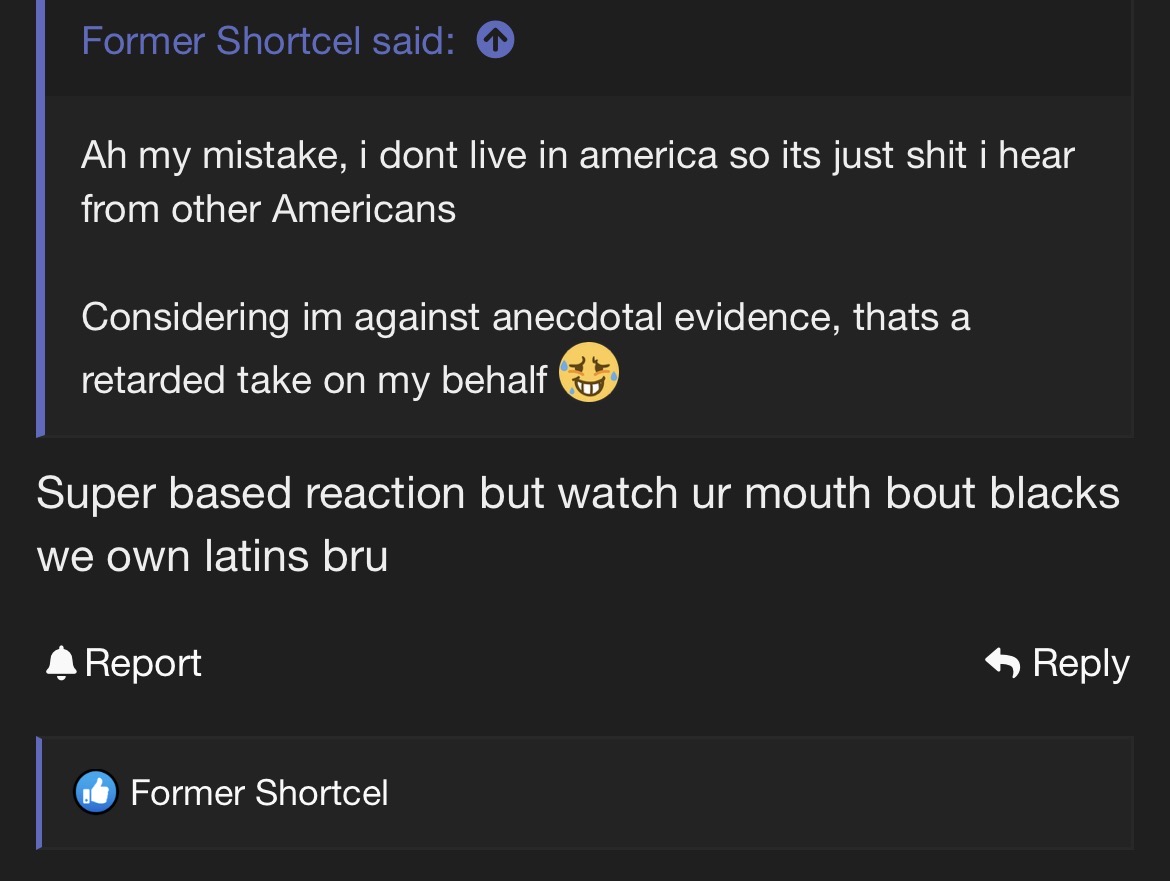Open the 'Former Shortcel said:' quote link
This screenshot has height=881, width=1170.
[x=268, y=41]
